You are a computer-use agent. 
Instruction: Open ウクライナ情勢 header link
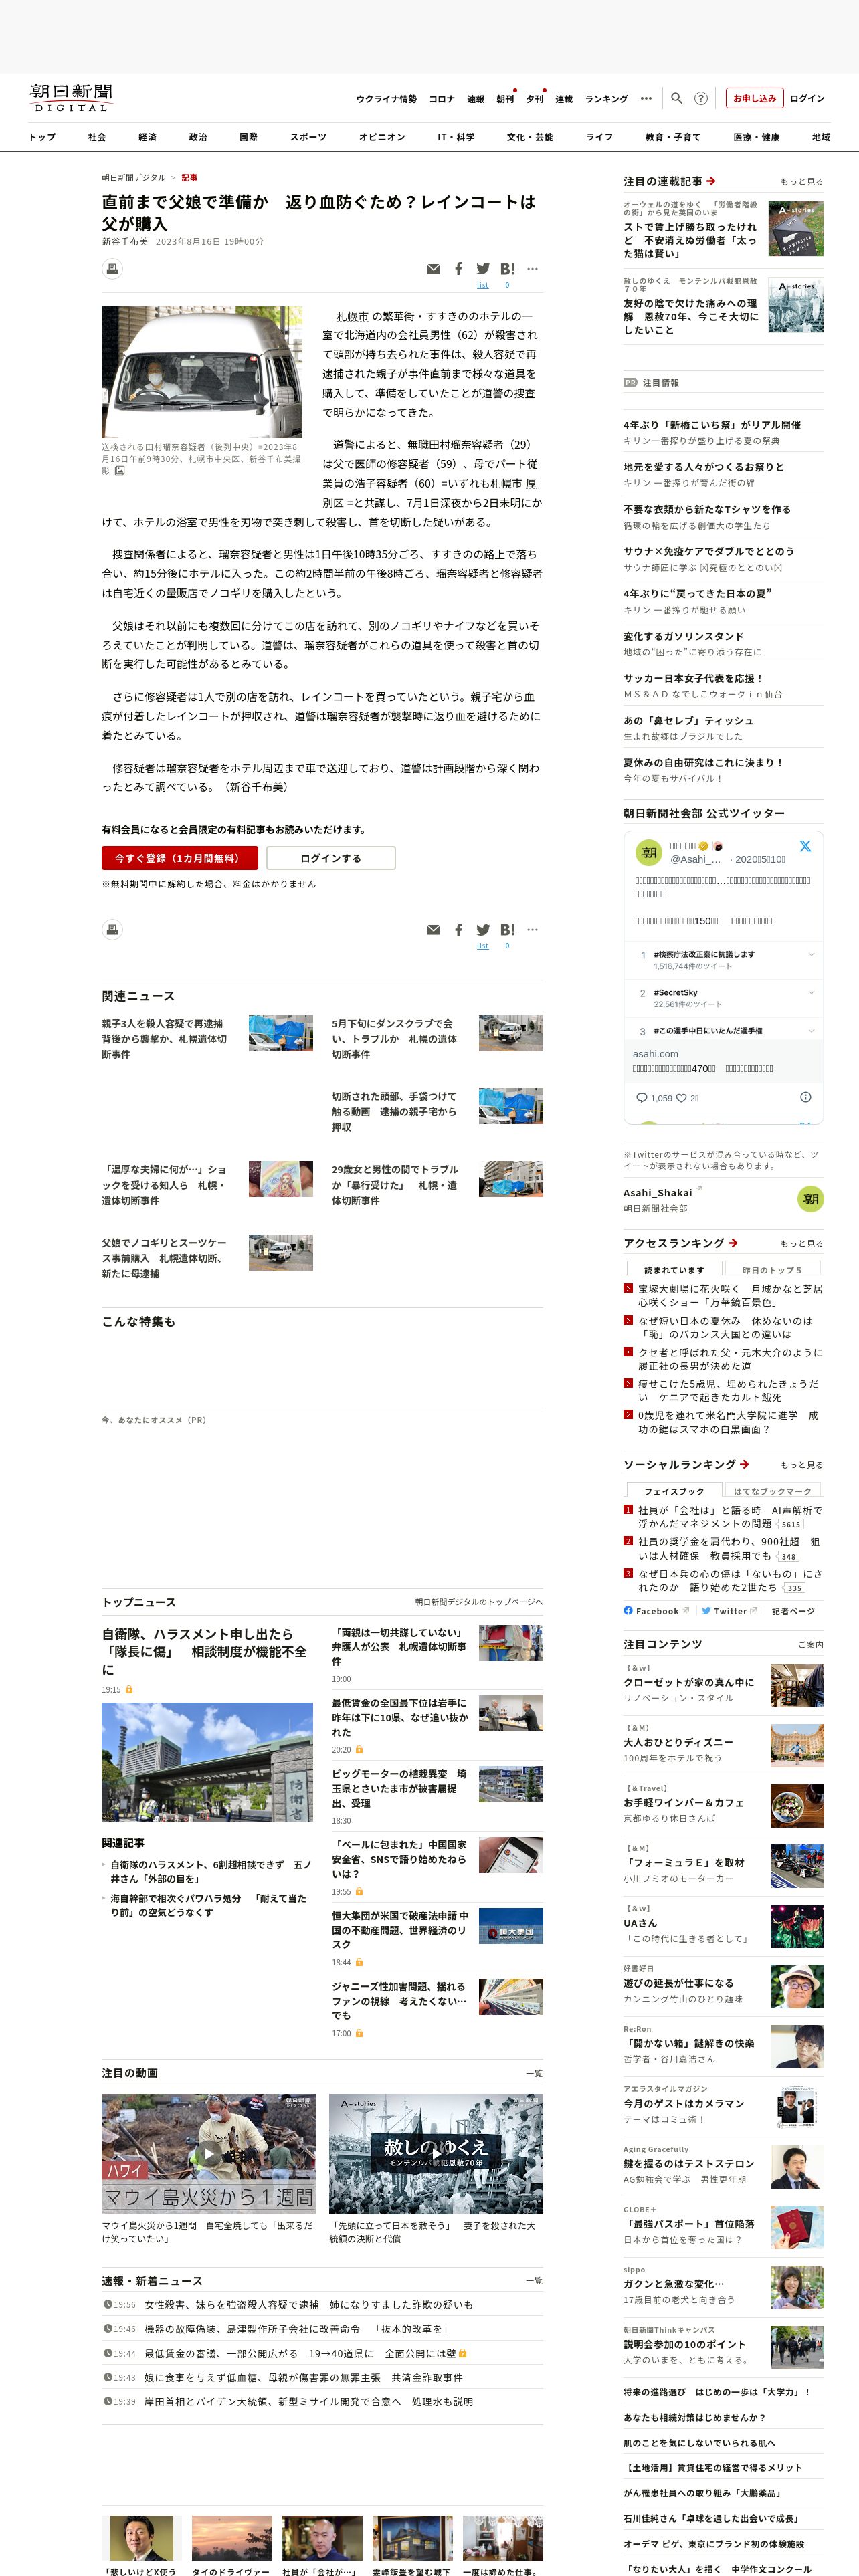(x=386, y=99)
